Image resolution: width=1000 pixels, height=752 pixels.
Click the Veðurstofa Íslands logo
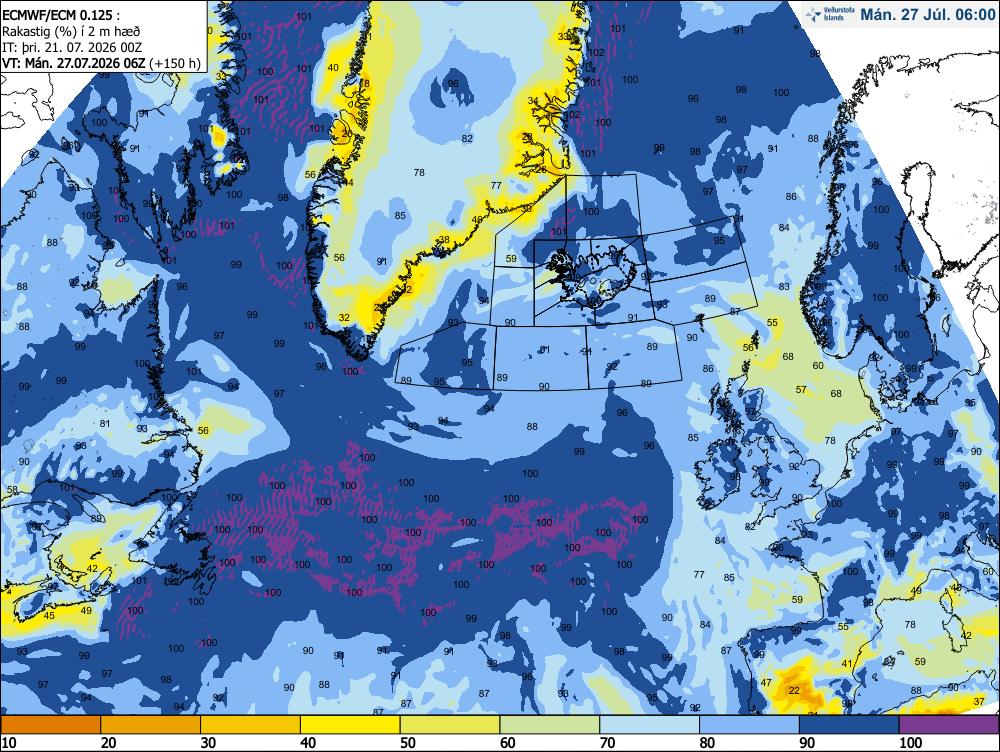click(830, 14)
